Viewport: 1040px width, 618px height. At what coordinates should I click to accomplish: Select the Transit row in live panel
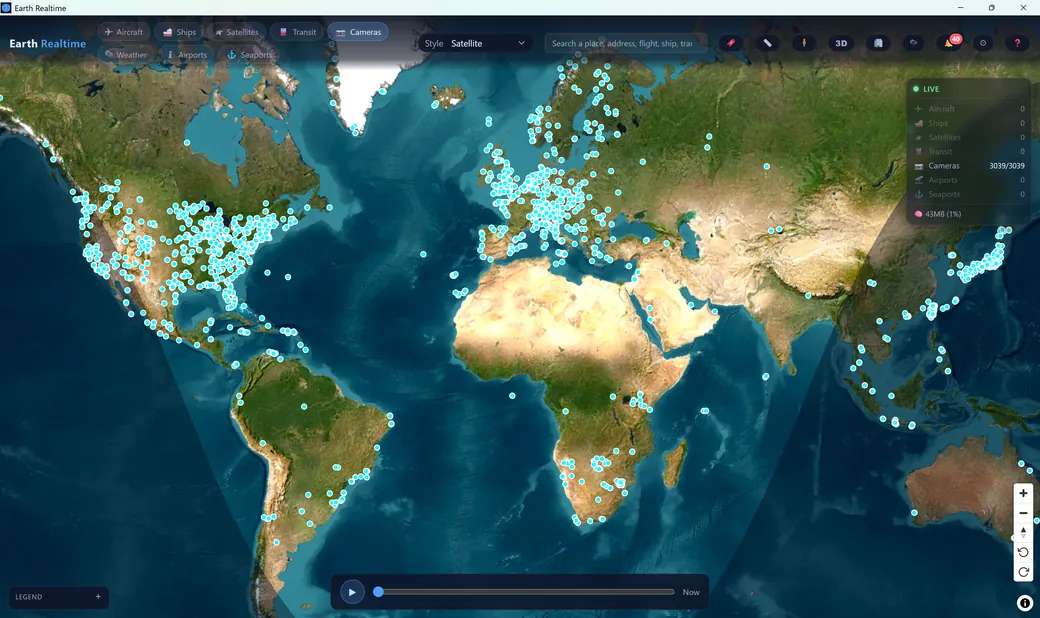point(969,151)
